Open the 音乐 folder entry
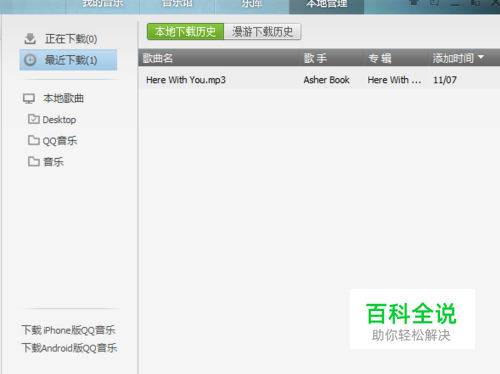 click(53, 162)
